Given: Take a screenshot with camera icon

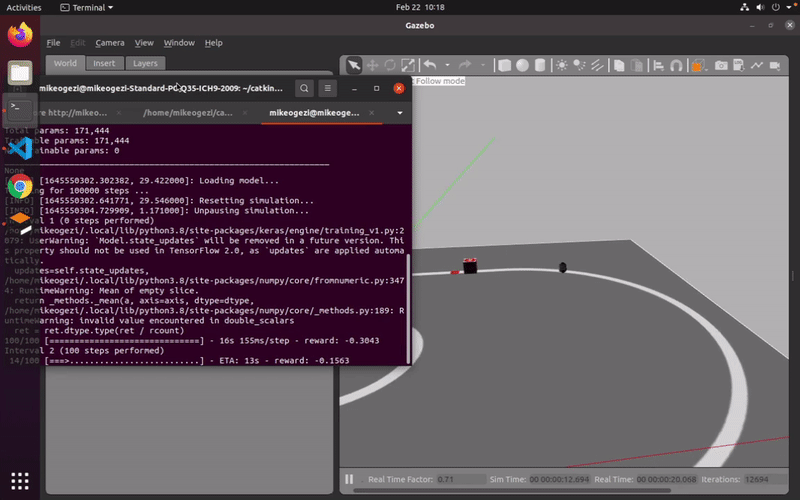Looking at the screenshot, I should (x=721, y=65).
